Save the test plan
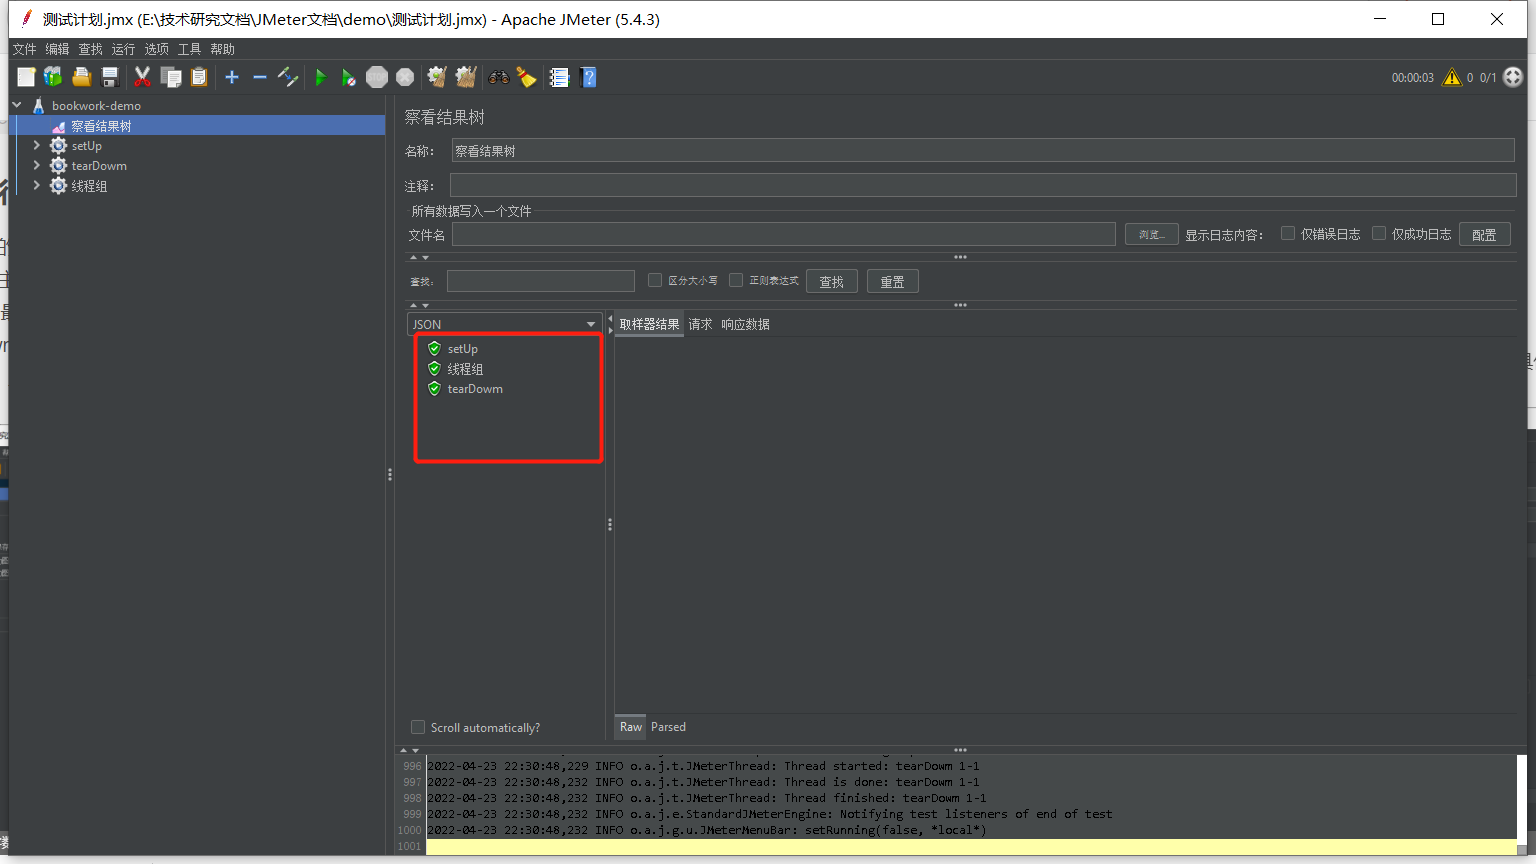Screen dimensions: 1536x864 [x=110, y=77]
